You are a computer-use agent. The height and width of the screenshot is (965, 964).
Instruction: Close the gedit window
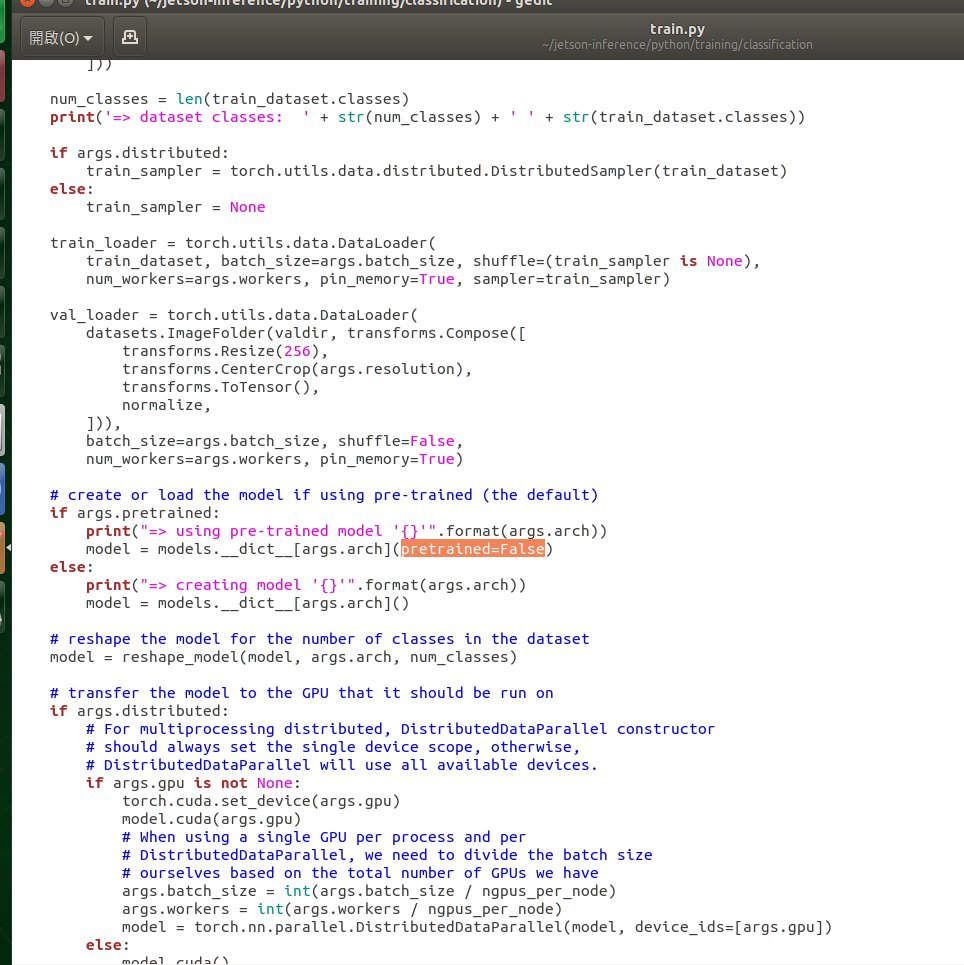pyautogui.click(x=27, y=2)
